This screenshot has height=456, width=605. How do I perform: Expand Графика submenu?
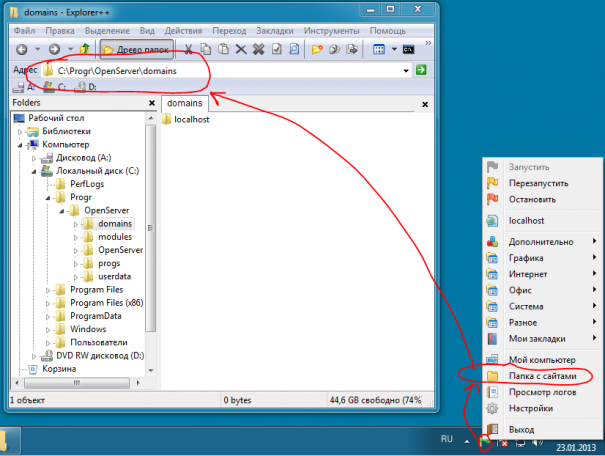(x=526, y=258)
